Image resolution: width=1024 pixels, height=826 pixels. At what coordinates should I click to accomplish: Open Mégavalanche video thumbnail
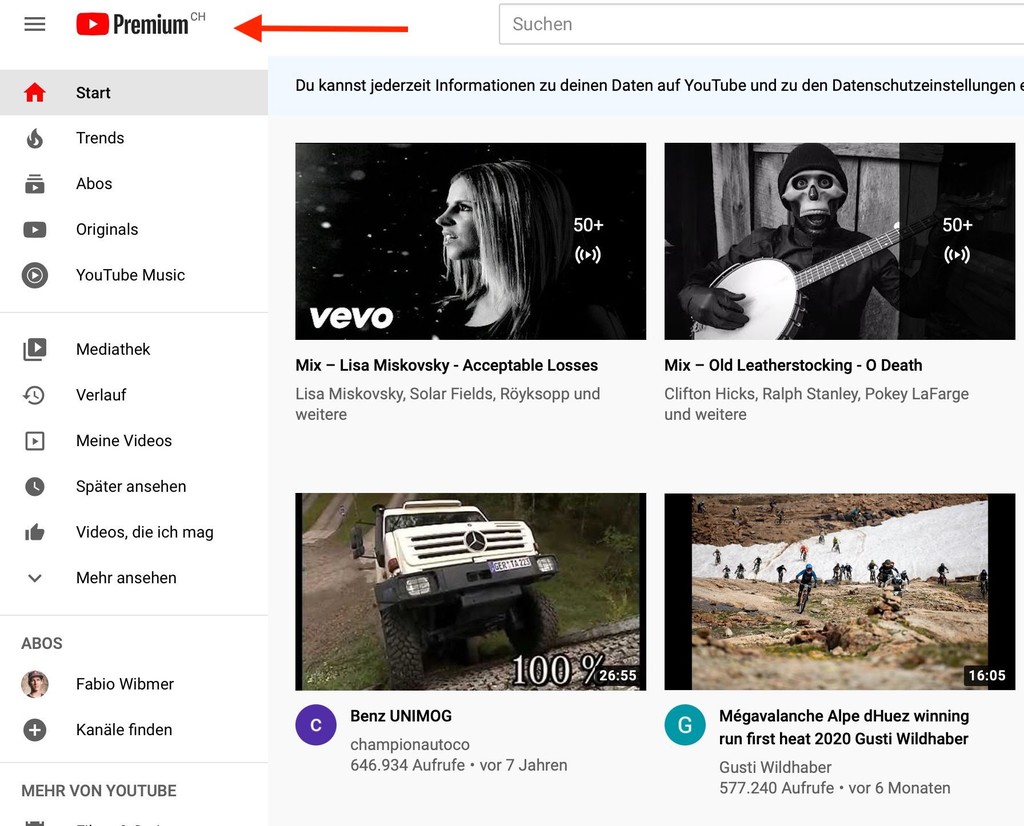[x=839, y=592]
